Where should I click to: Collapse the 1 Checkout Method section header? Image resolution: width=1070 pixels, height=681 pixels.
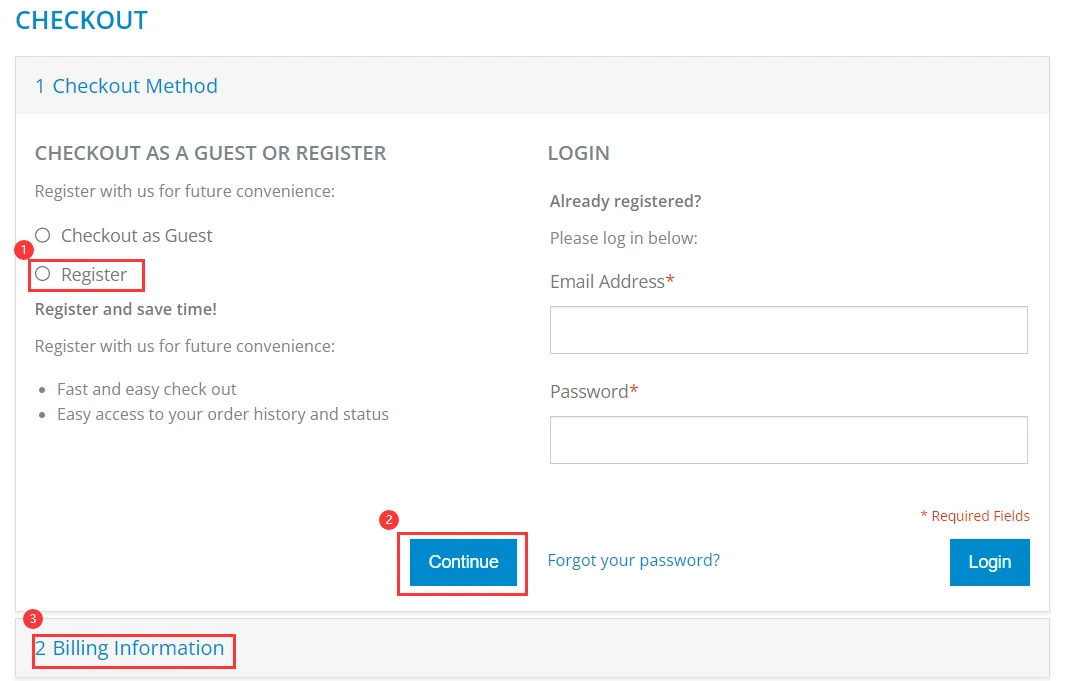click(126, 86)
